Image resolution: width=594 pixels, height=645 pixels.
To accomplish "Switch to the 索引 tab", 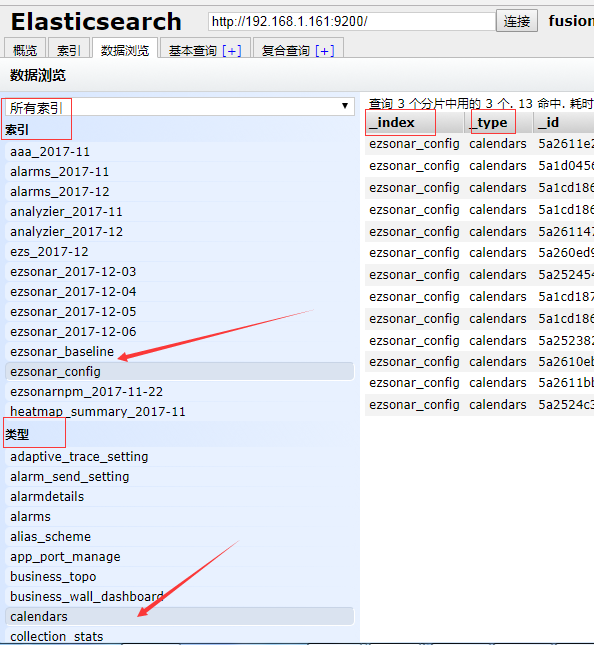I will [x=69, y=49].
